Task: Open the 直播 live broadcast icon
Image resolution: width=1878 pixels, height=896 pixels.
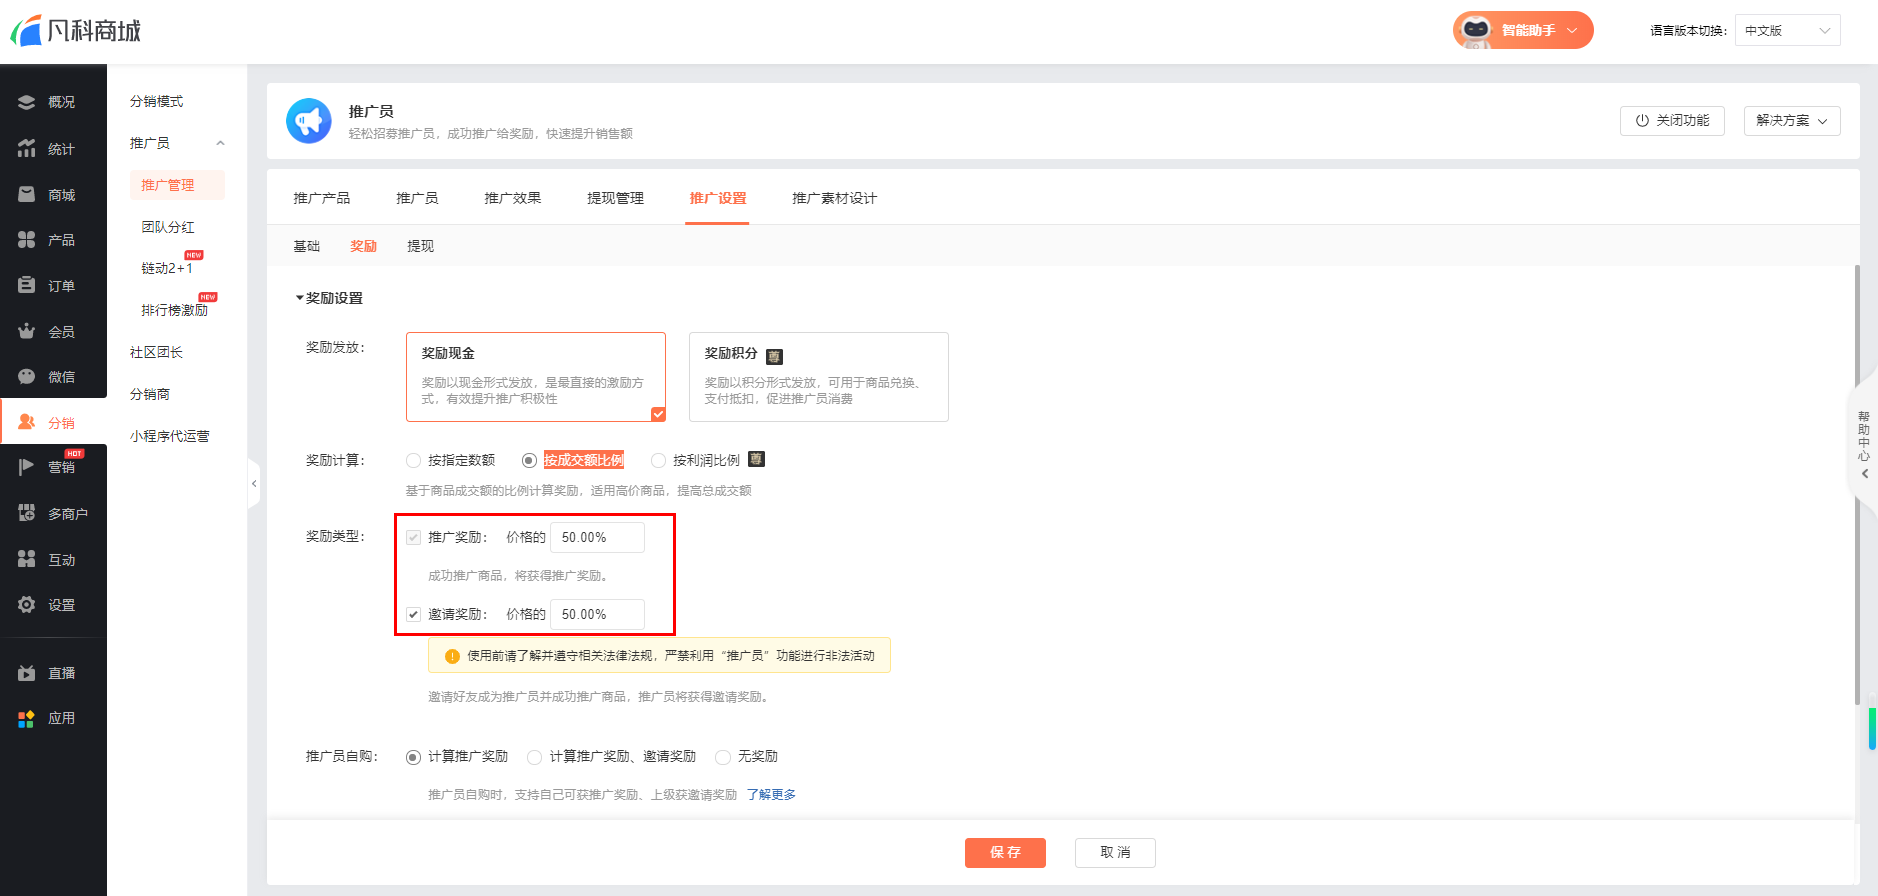Action: tap(27, 673)
